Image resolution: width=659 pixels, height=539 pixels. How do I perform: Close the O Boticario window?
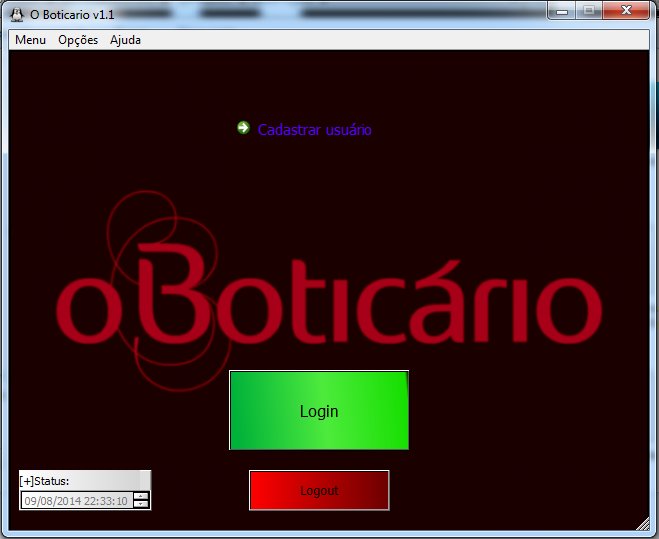[626, 11]
